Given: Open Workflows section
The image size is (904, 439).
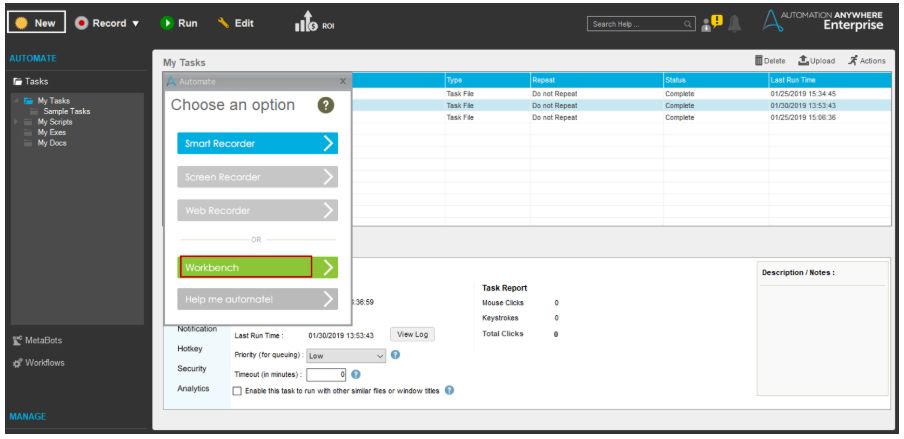Looking at the screenshot, I should pos(39,363).
